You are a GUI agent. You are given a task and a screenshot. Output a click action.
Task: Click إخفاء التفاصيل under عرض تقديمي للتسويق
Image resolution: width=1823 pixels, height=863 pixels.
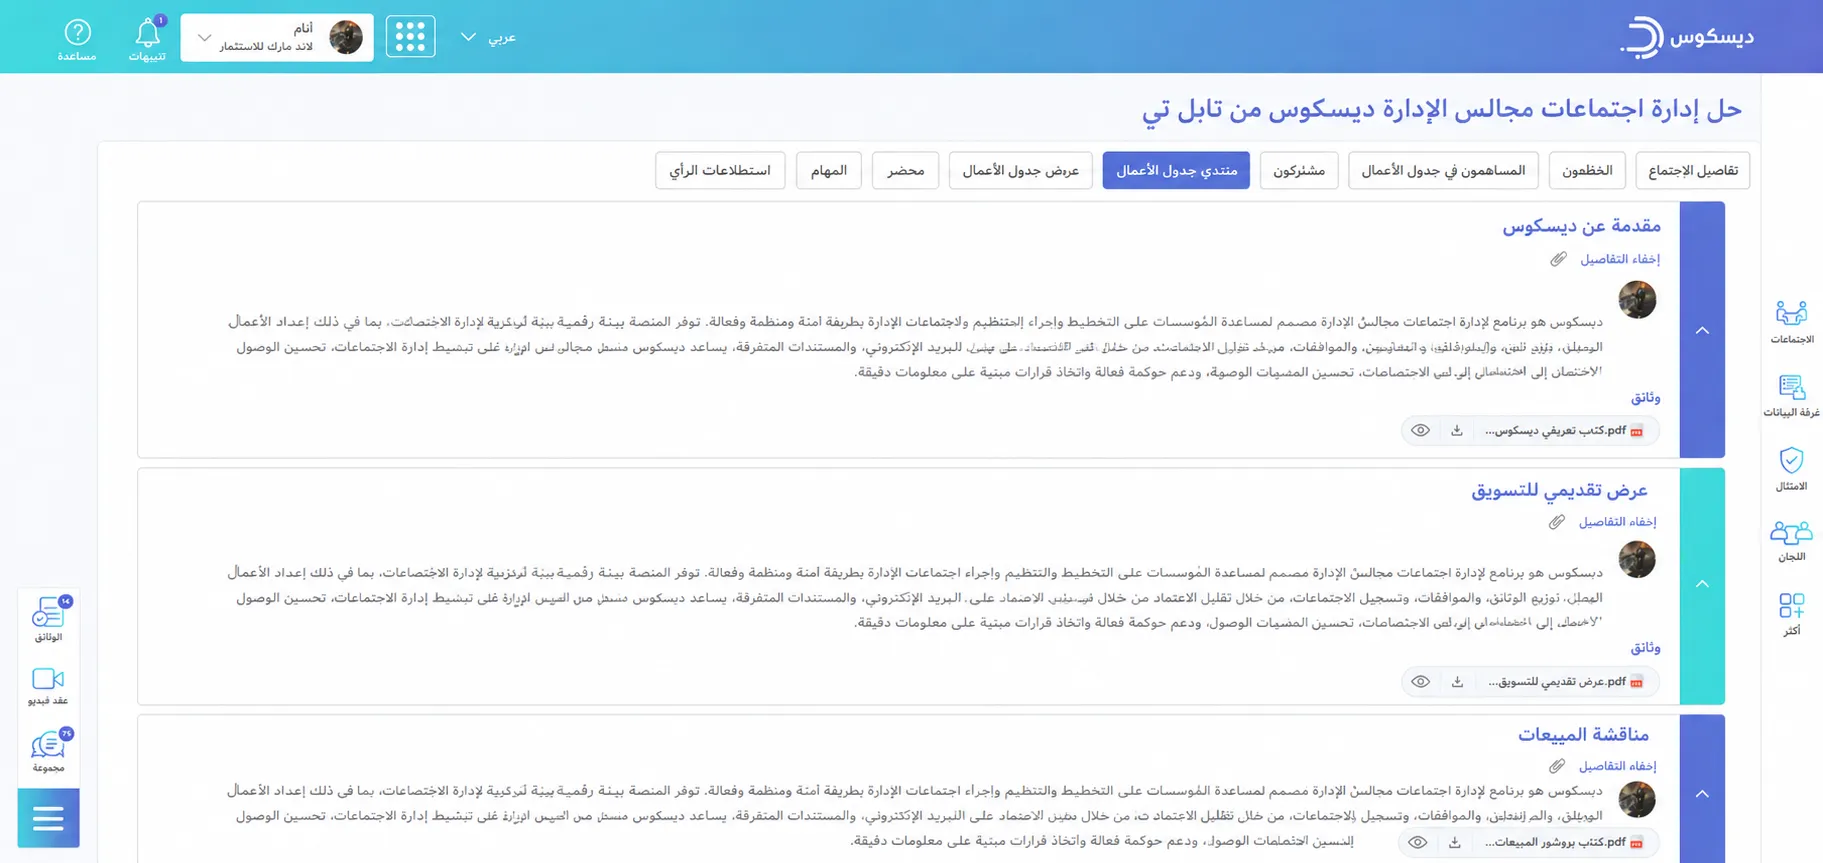pyautogui.click(x=1617, y=522)
